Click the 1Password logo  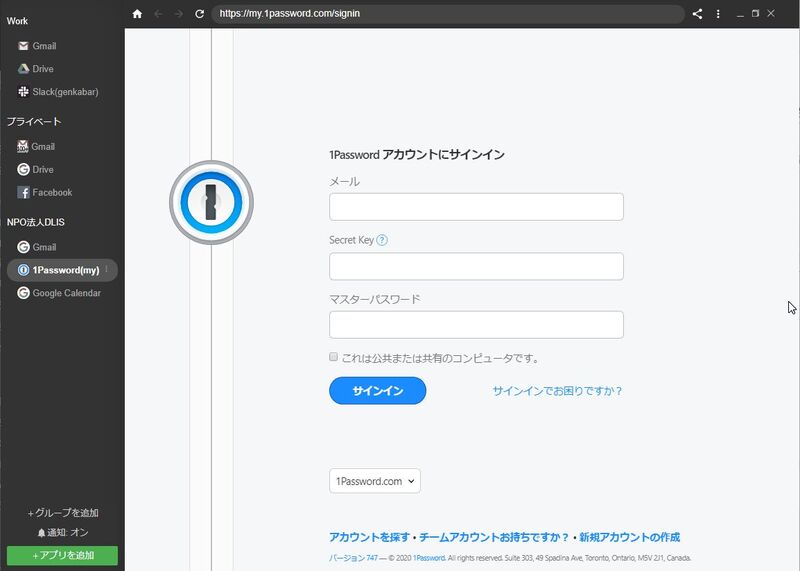point(211,203)
